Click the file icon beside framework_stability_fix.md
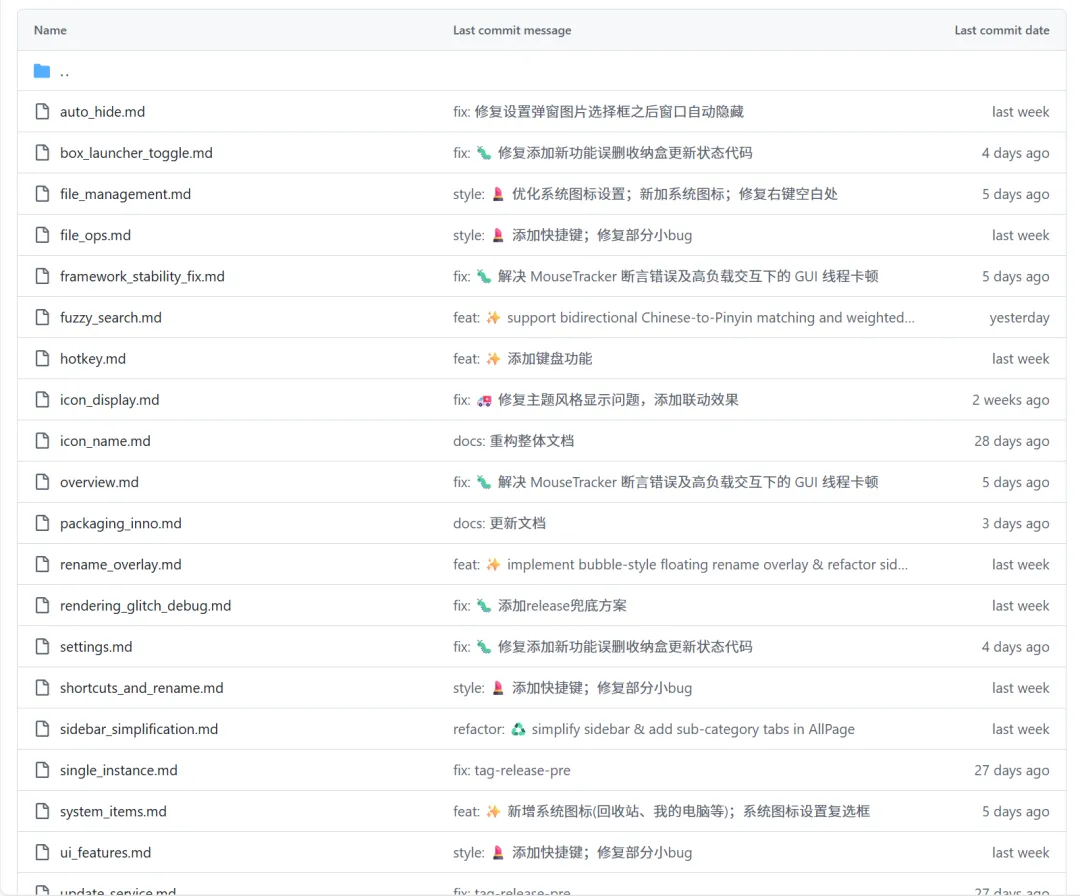This screenshot has height=896, width=1080. (x=42, y=276)
